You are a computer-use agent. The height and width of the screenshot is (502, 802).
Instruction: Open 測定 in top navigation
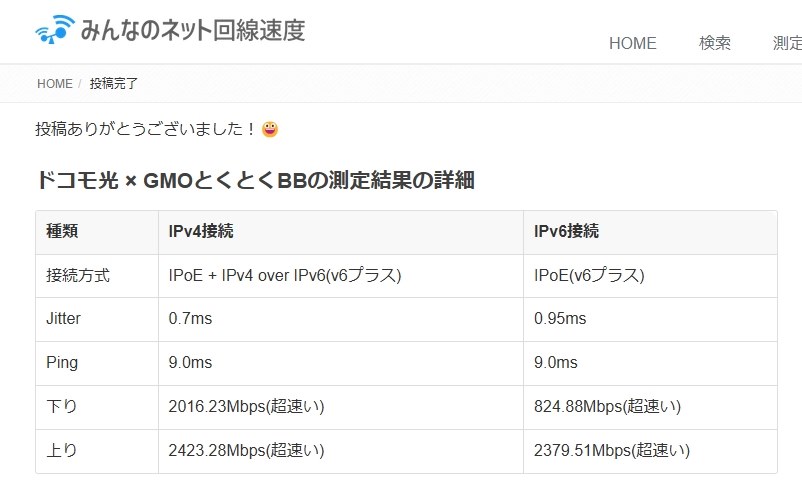tap(787, 43)
